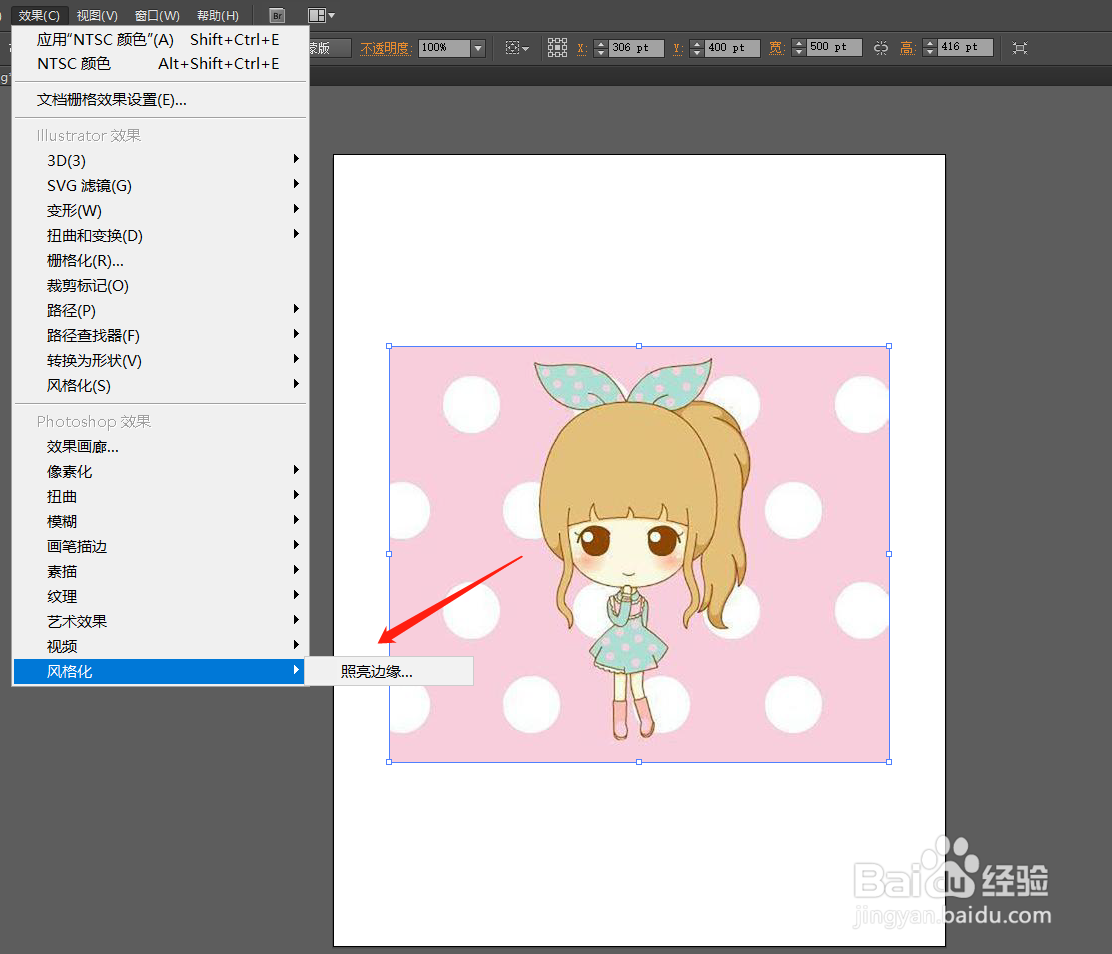The height and width of the screenshot is (954, 1112).
Task: Open the align-to selection dropdown icon
Action: (517, 48)
